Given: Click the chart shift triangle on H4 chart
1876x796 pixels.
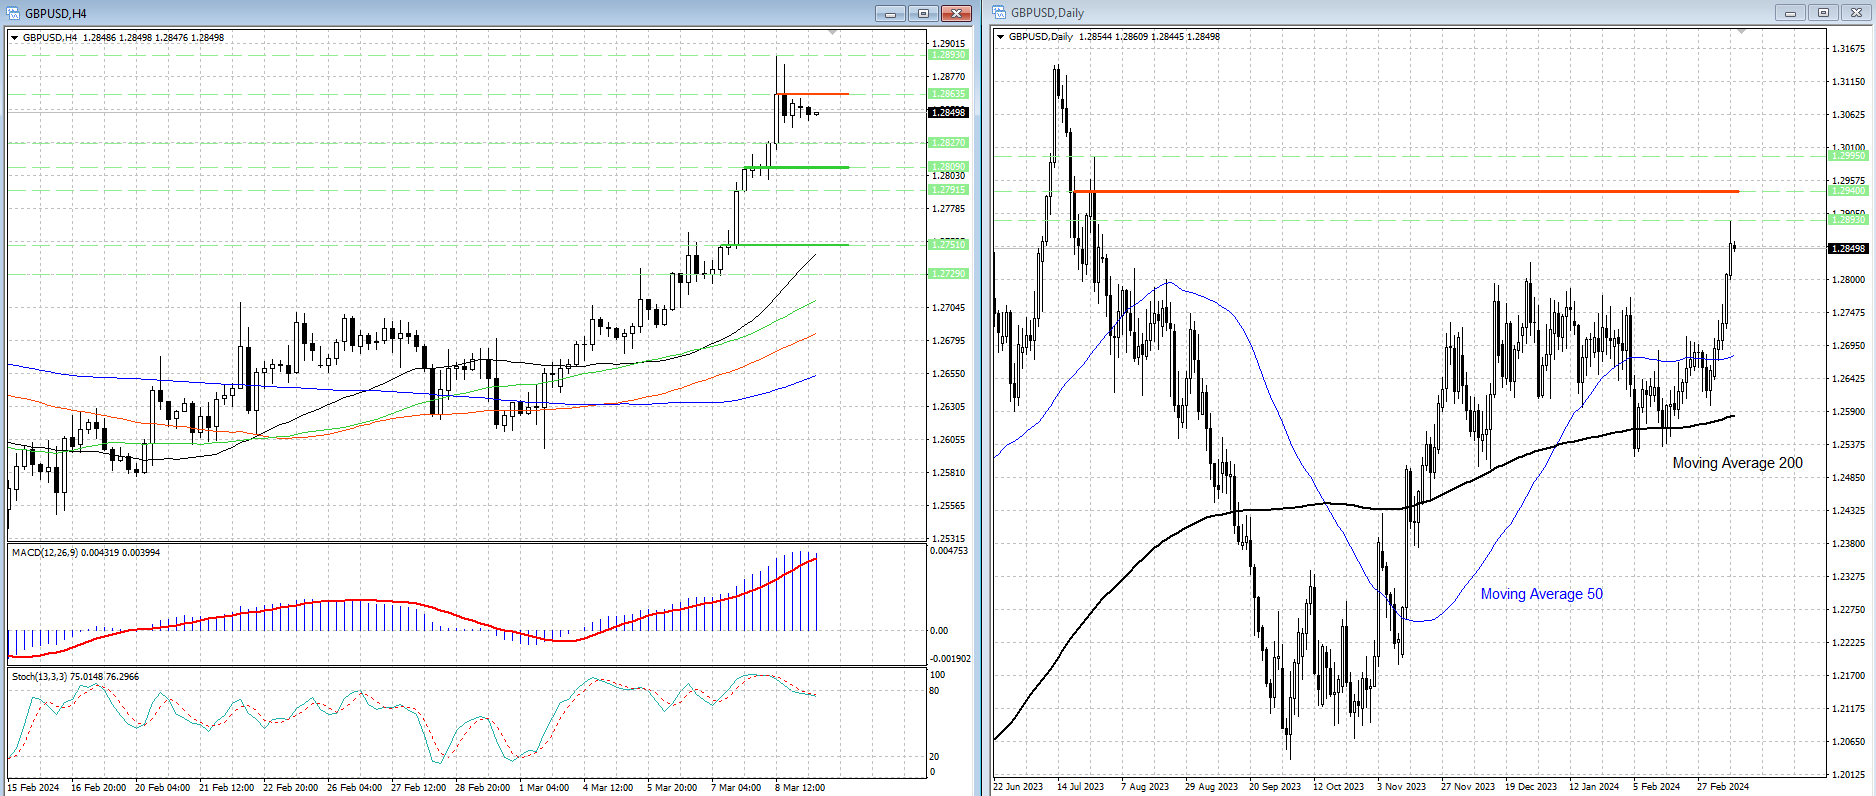Looking at the screenshot, I should coord(833,34).
